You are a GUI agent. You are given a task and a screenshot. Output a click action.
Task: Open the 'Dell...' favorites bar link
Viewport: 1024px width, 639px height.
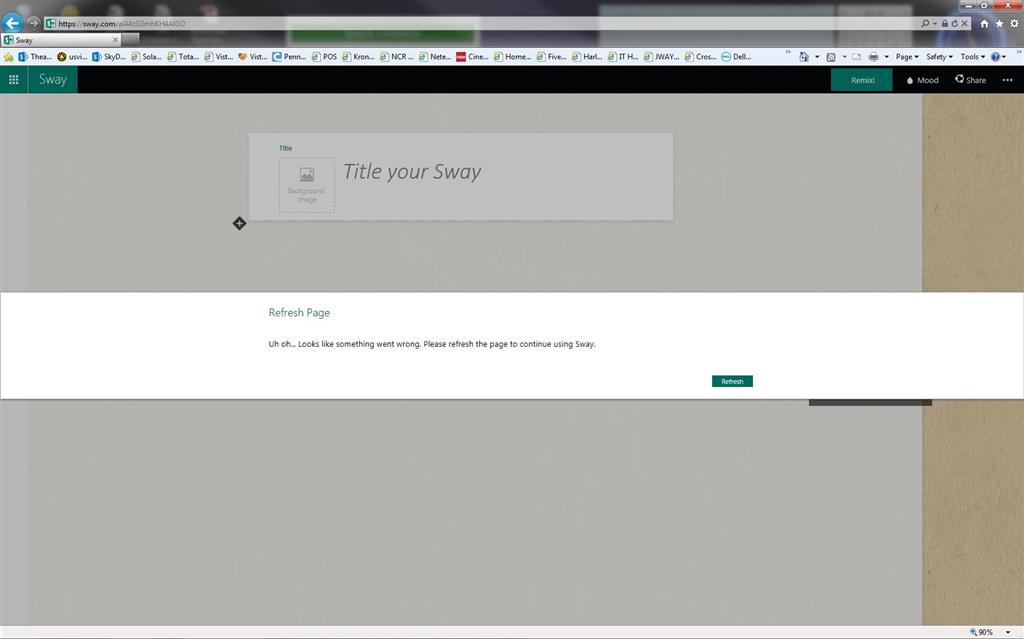(736, 57)
